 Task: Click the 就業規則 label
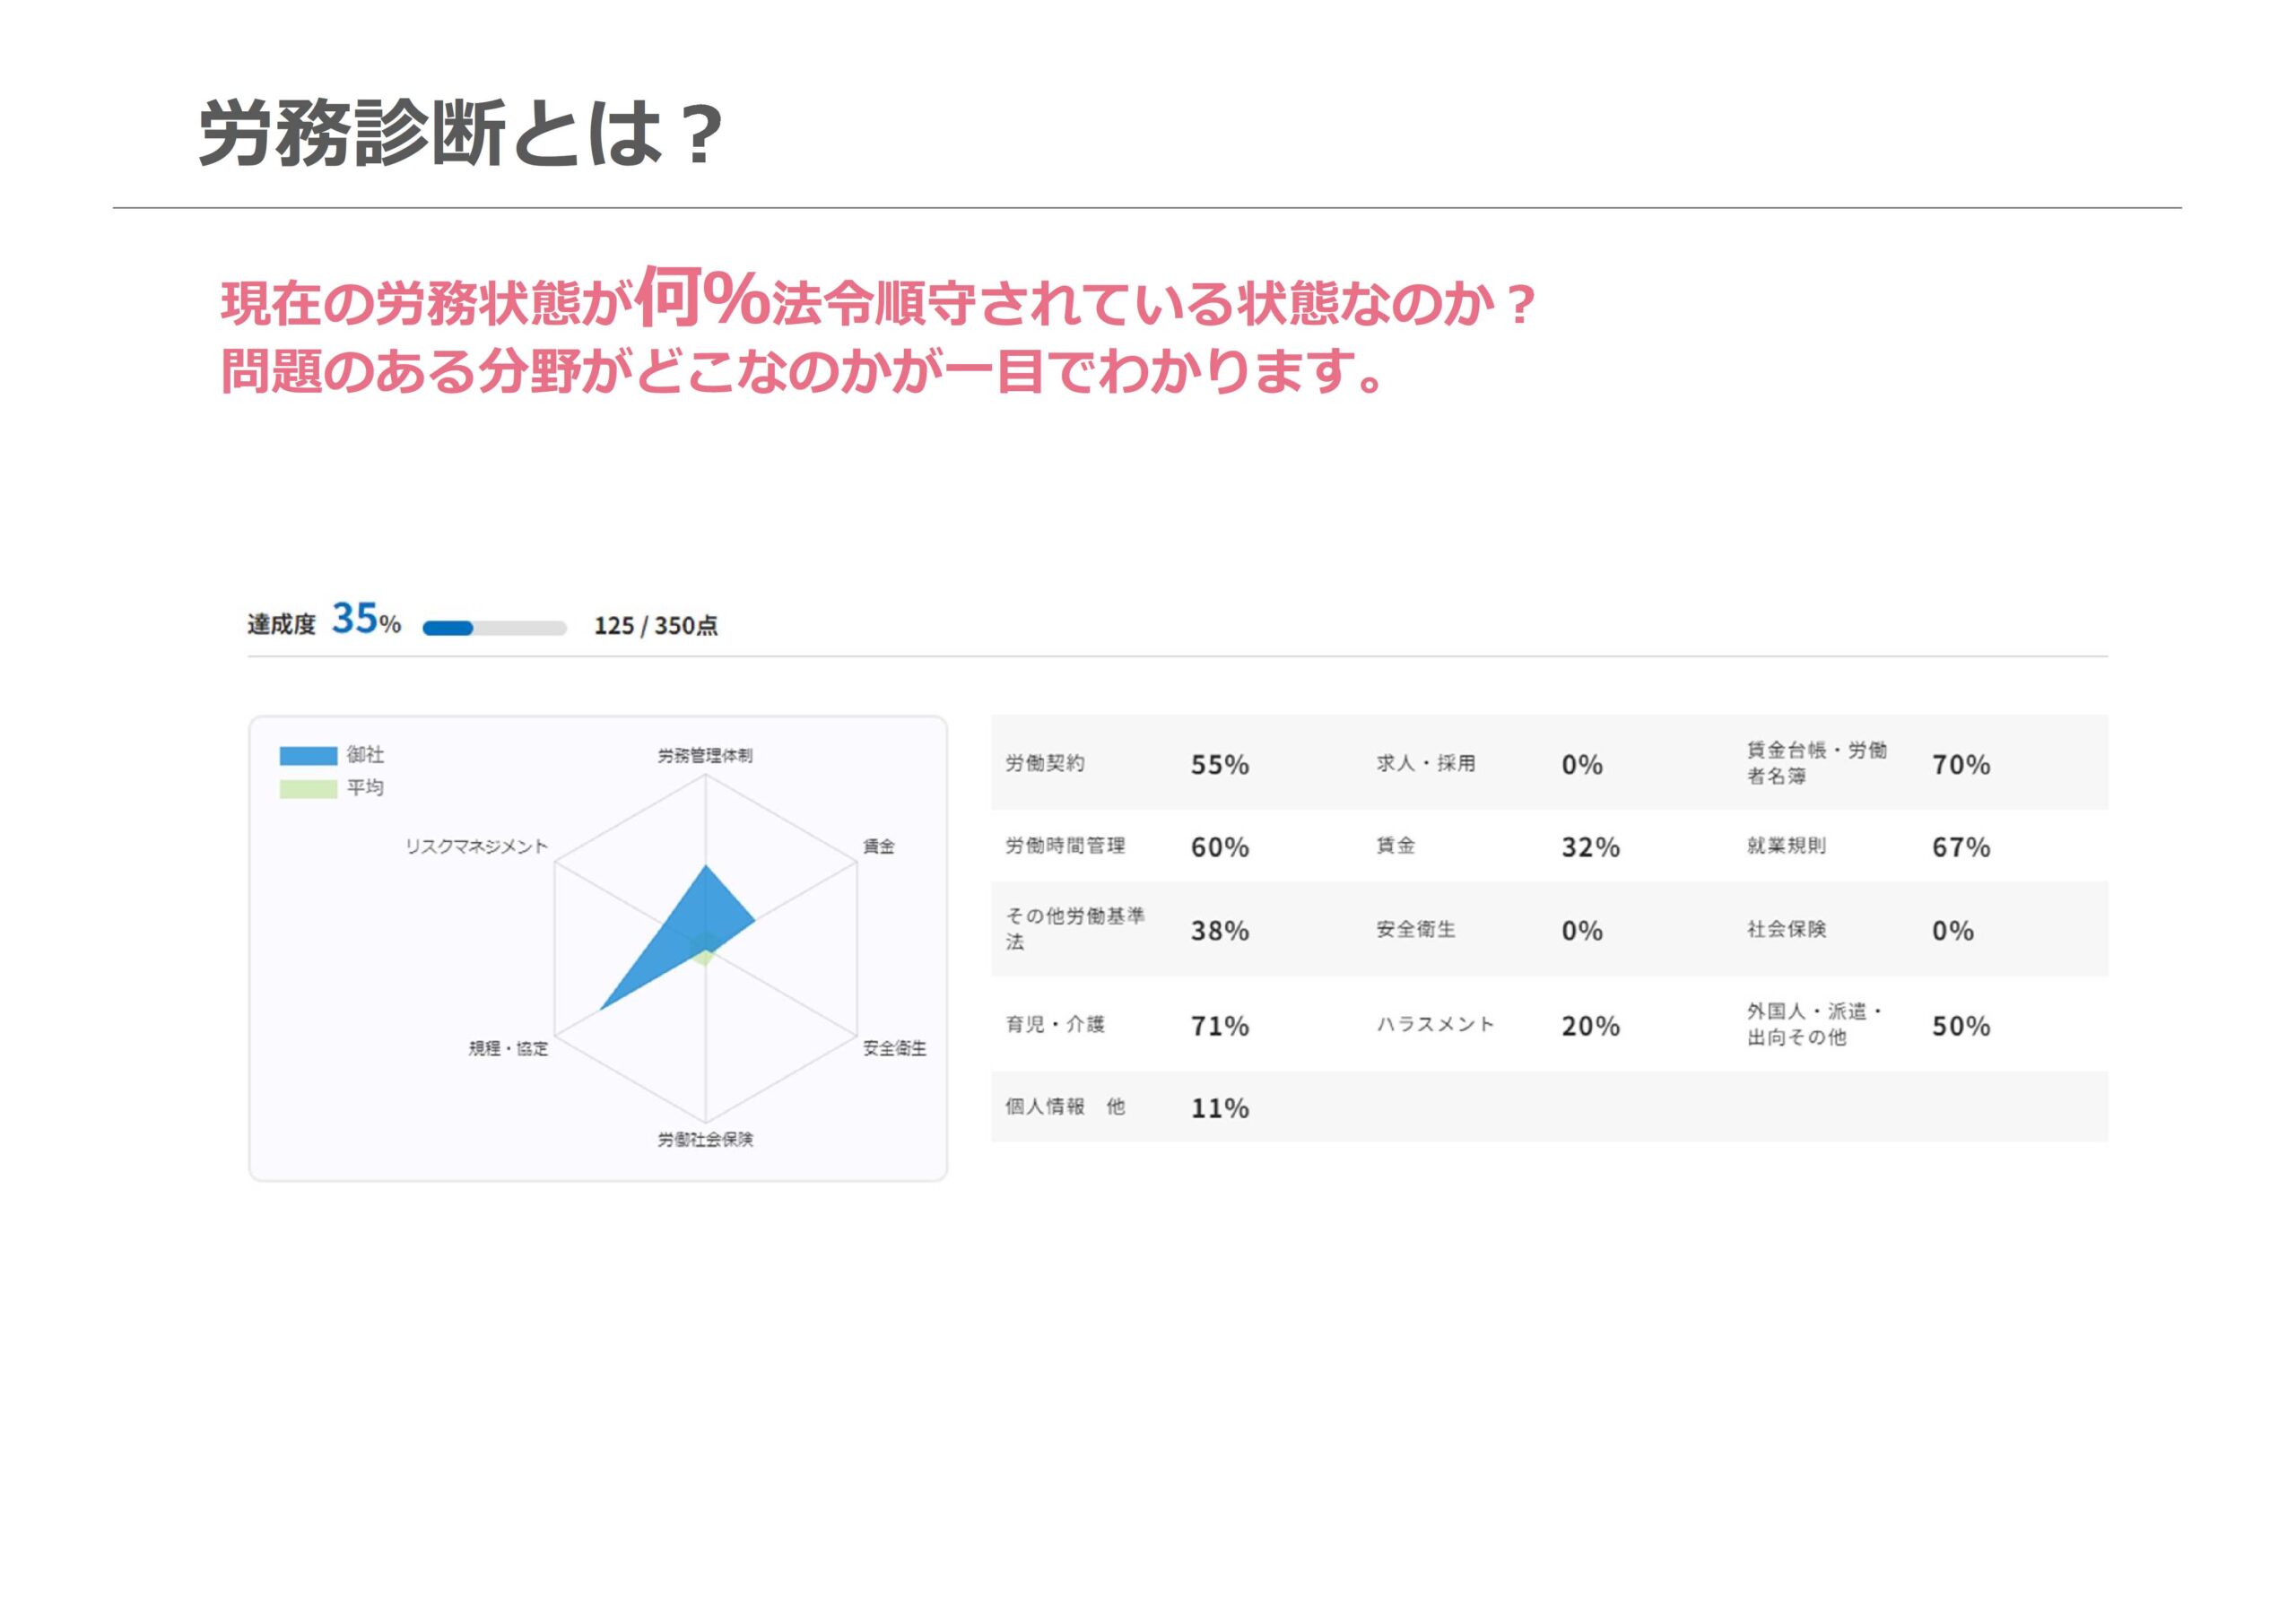(1786, 846)
